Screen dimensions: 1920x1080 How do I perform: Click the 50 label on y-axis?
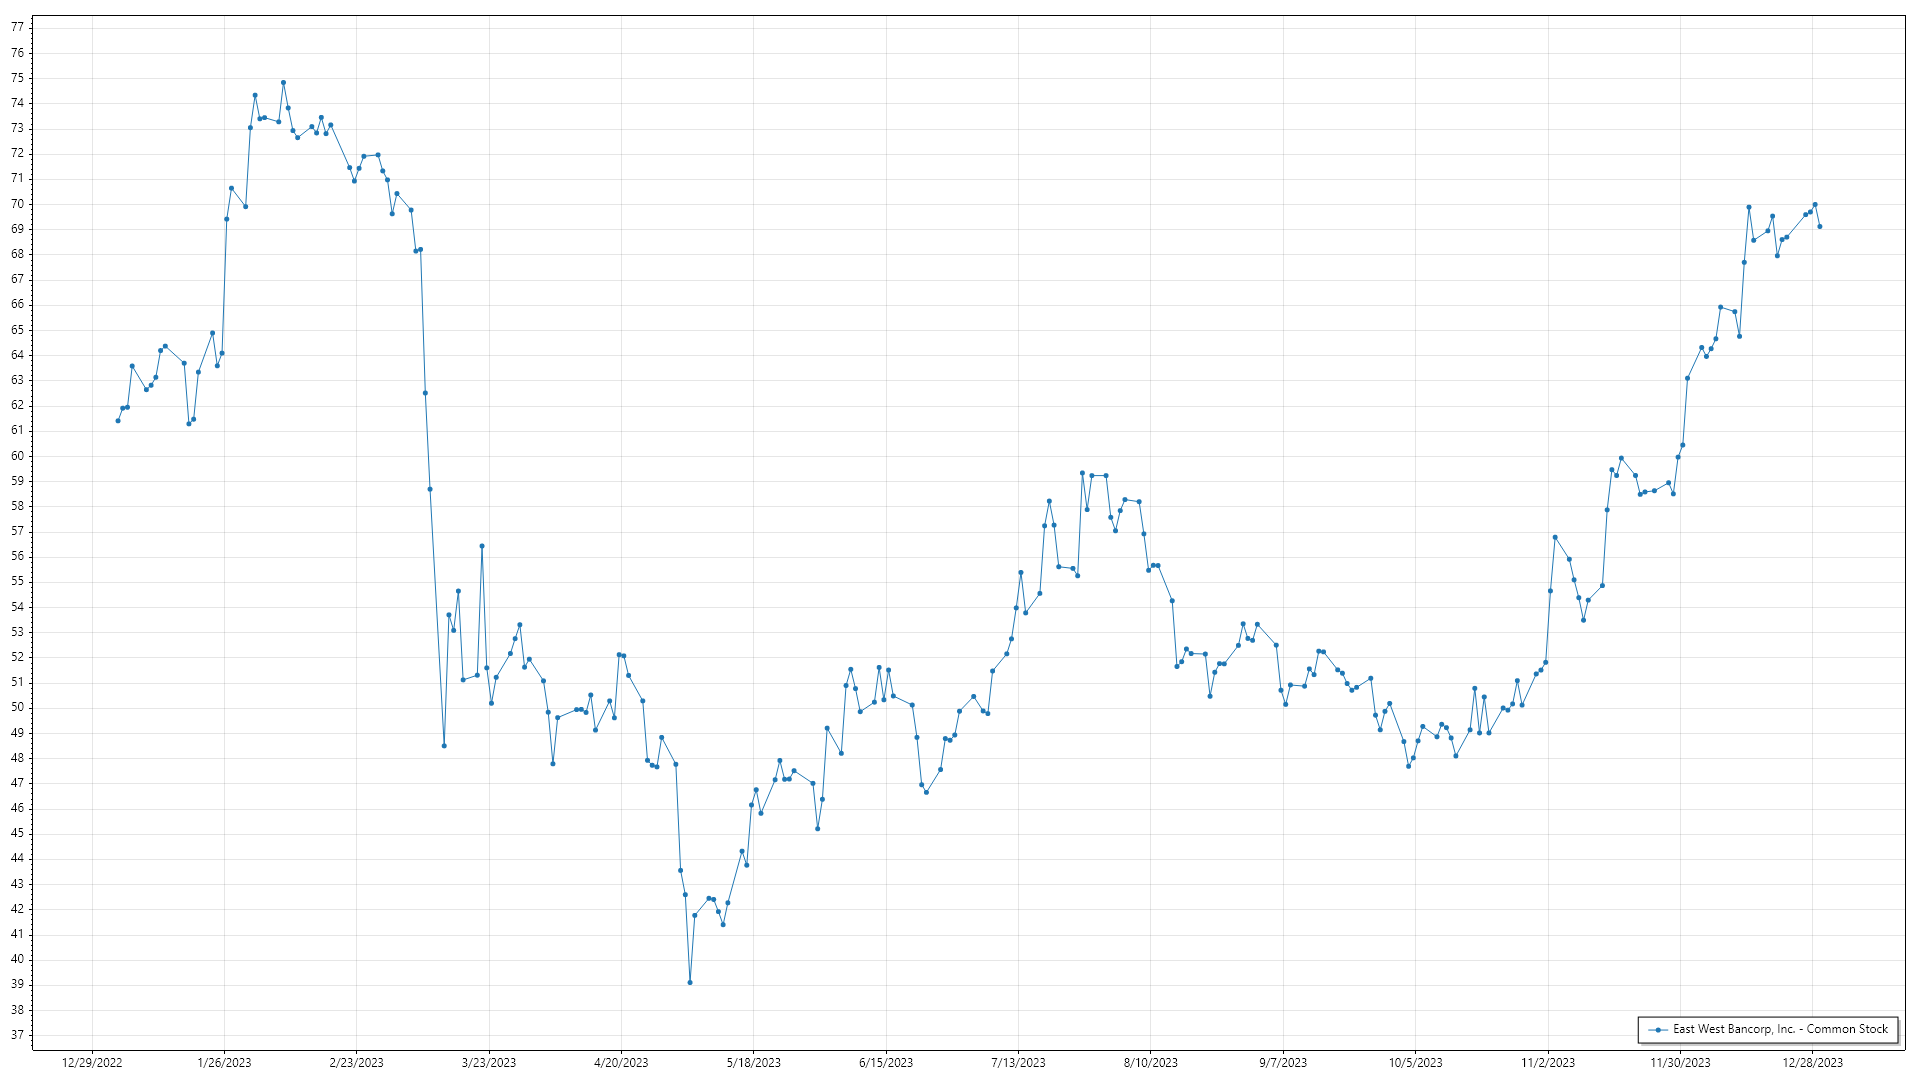[17, 708]
